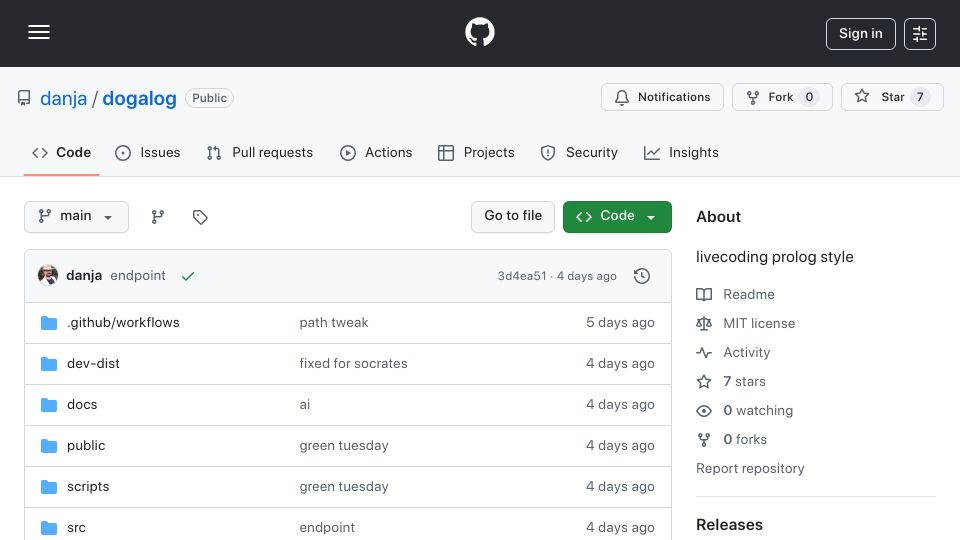The width and height of the screenshot is (960, 540).
Task: Open the Projects tab
Action: (x=476, y=152)
